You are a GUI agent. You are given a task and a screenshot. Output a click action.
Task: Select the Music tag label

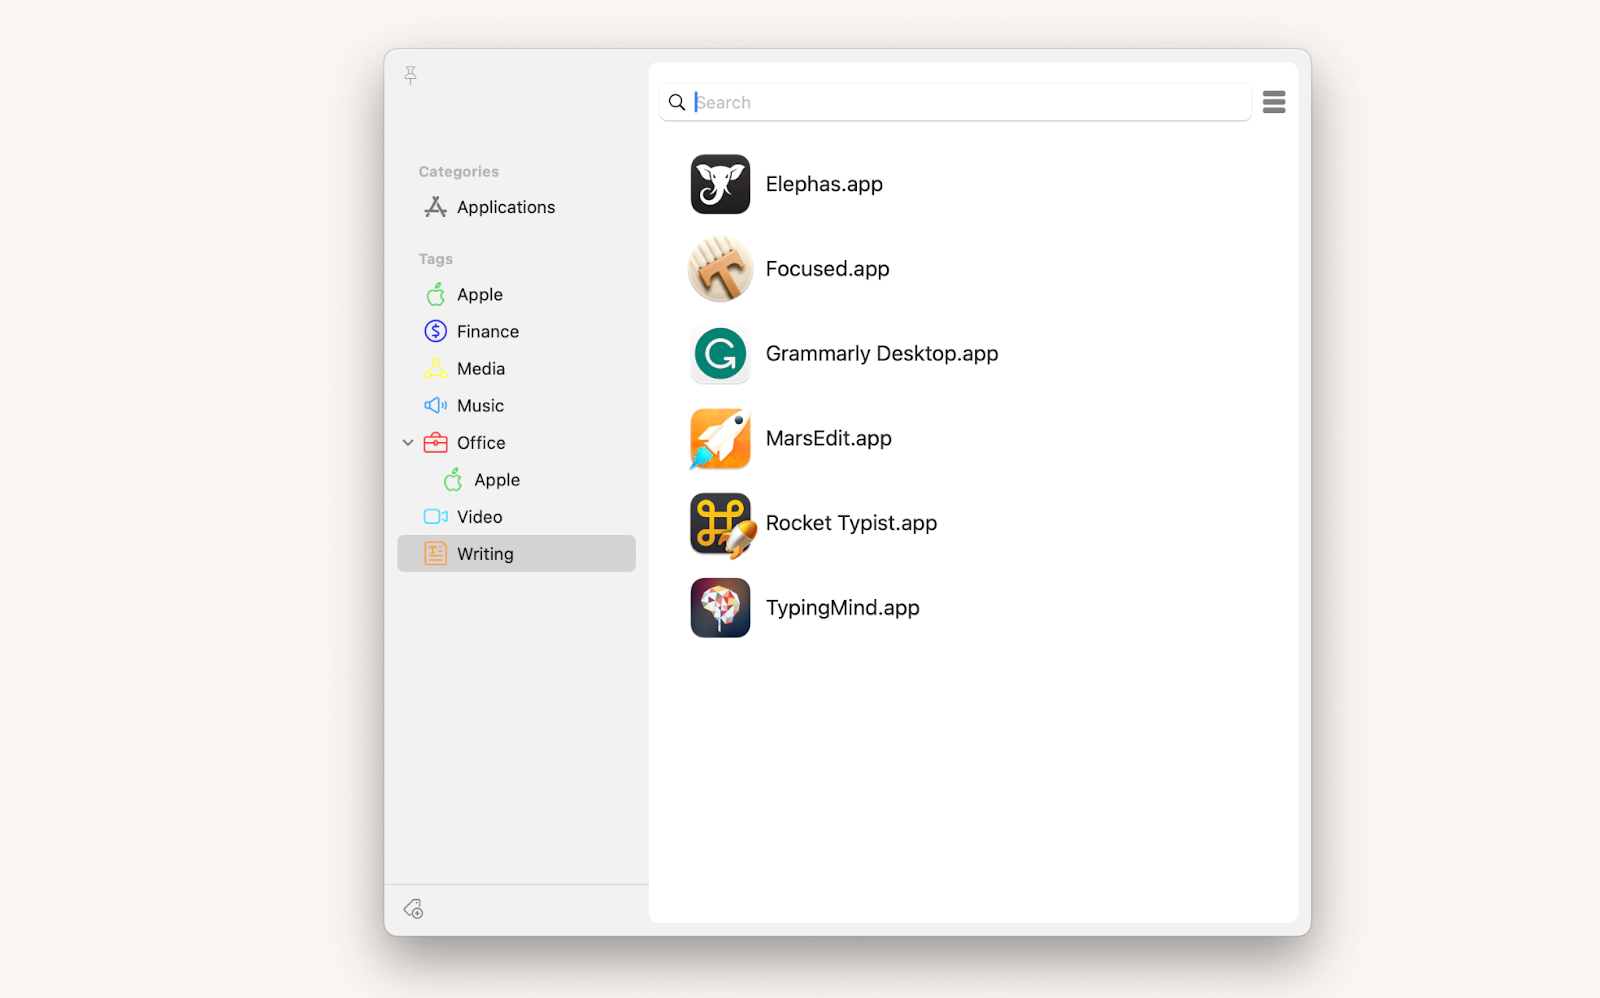tap(480, 405)
